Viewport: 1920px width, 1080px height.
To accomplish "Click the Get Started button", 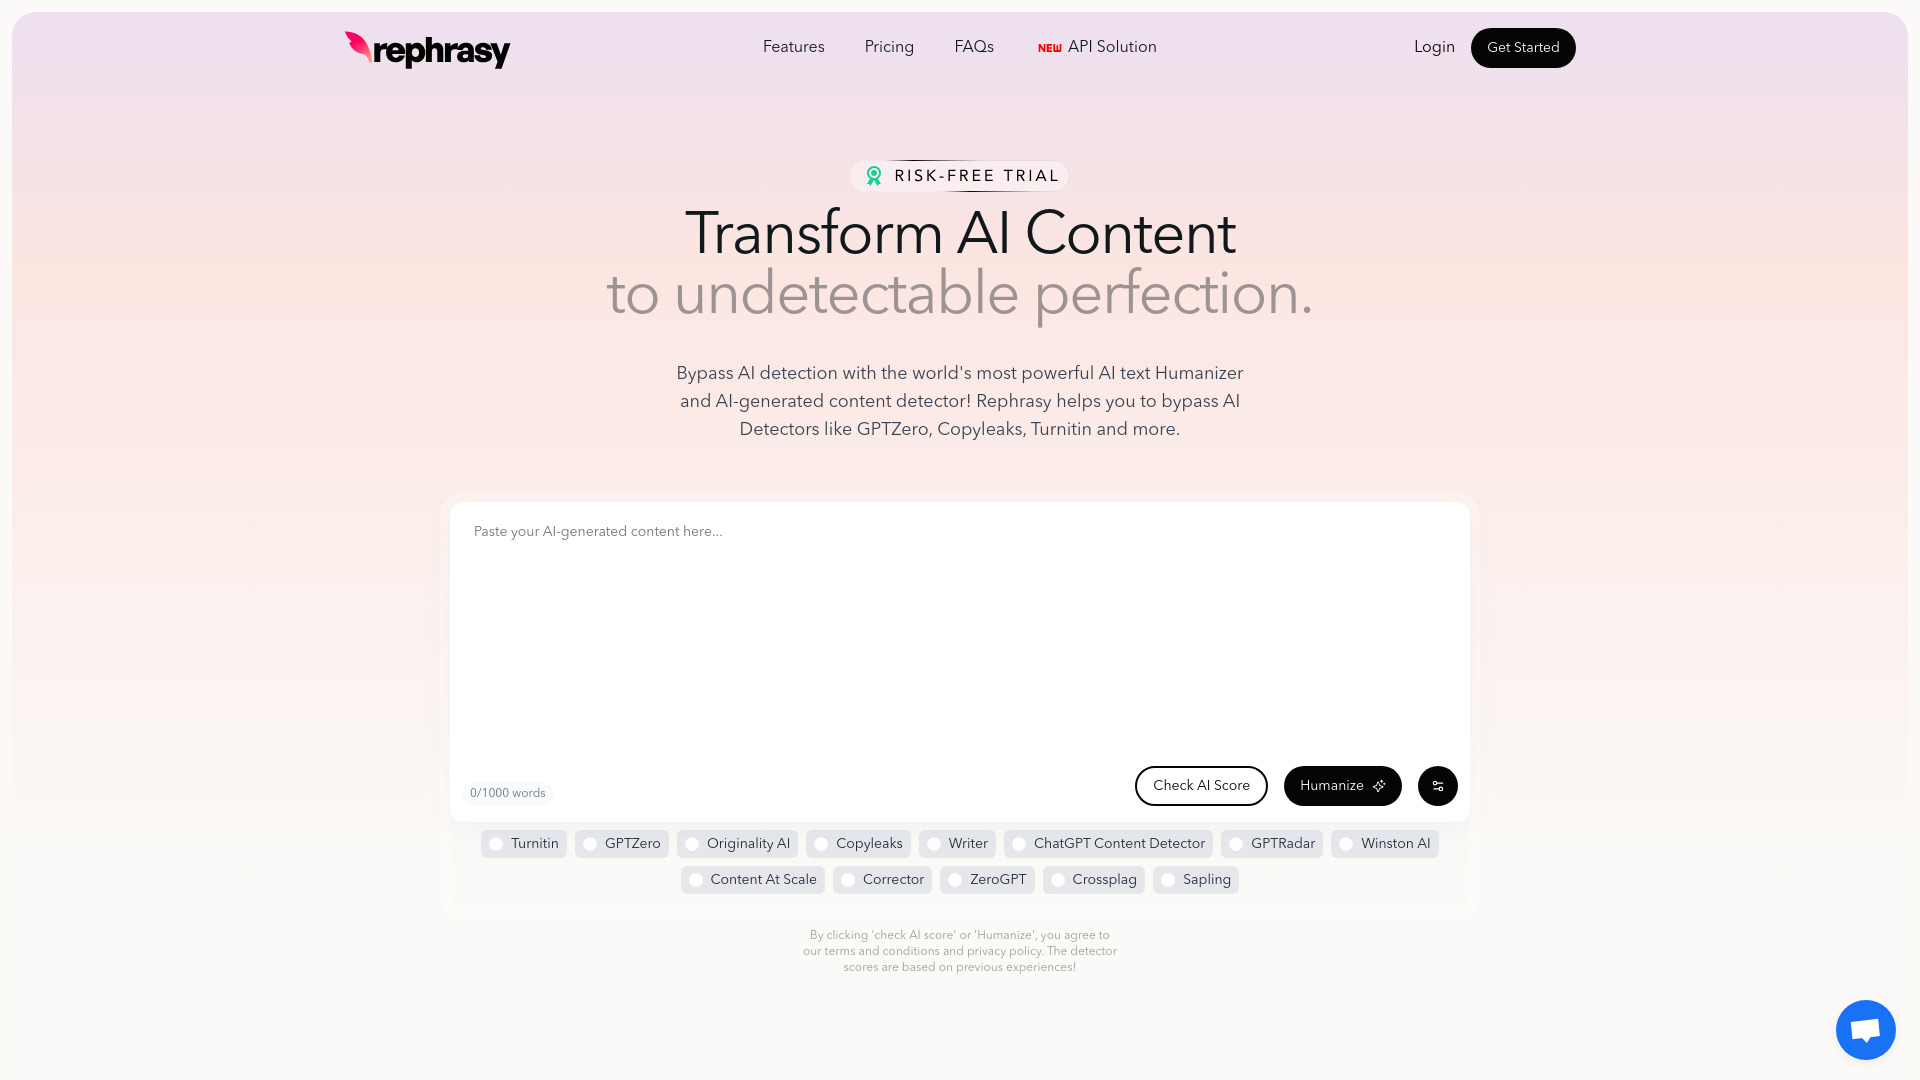I will click(x=1523, y=47).
